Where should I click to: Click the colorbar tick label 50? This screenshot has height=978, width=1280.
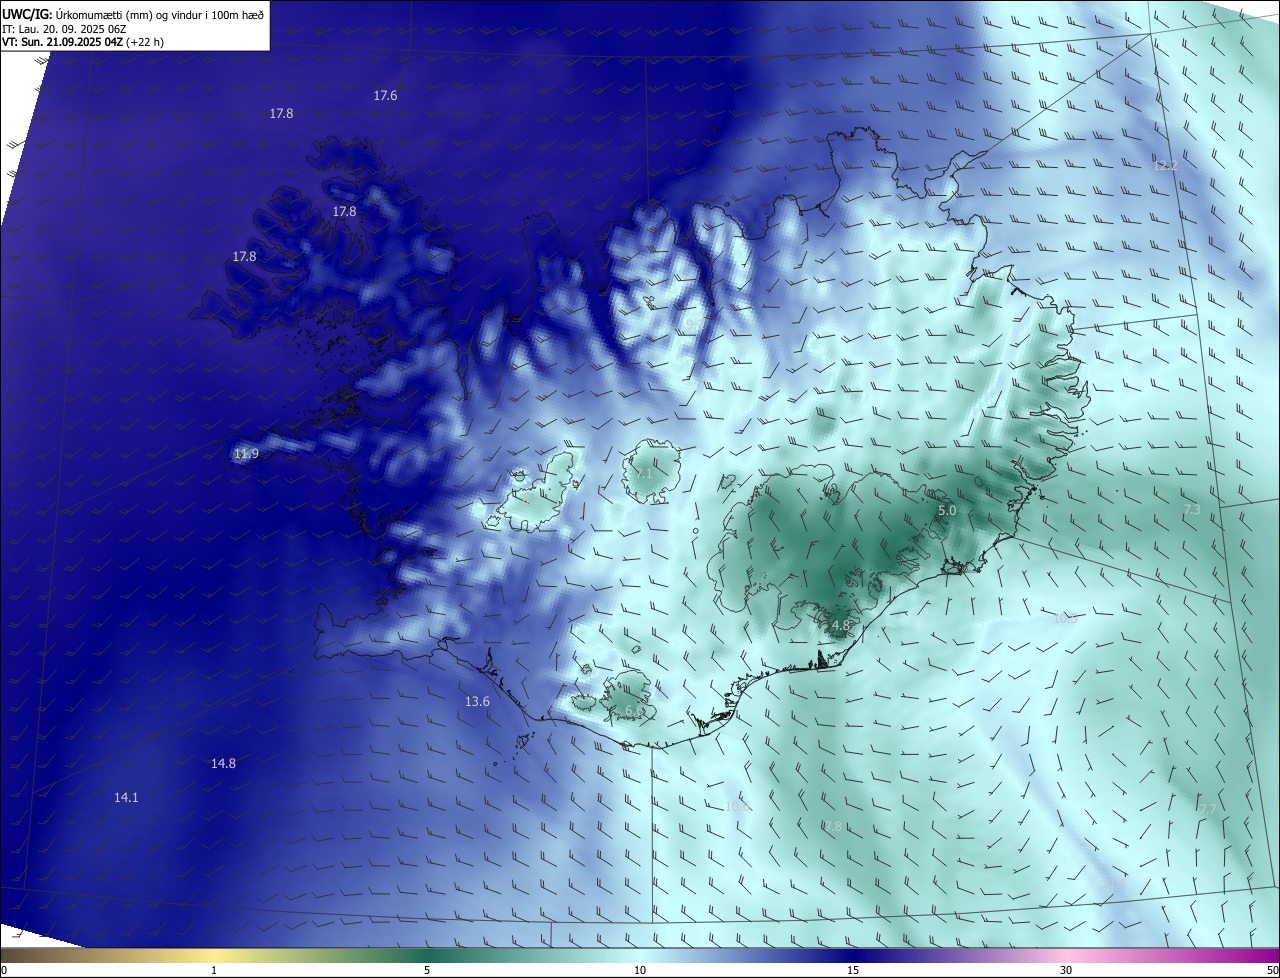[x=1272, y=971]
